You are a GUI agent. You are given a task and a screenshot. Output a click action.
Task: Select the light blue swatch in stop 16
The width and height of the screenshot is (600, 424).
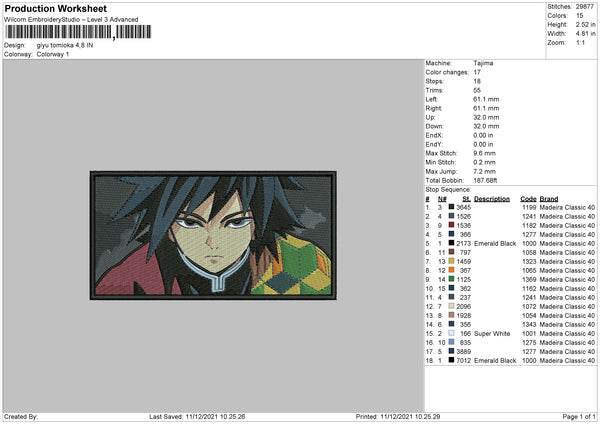click(451, 342)
